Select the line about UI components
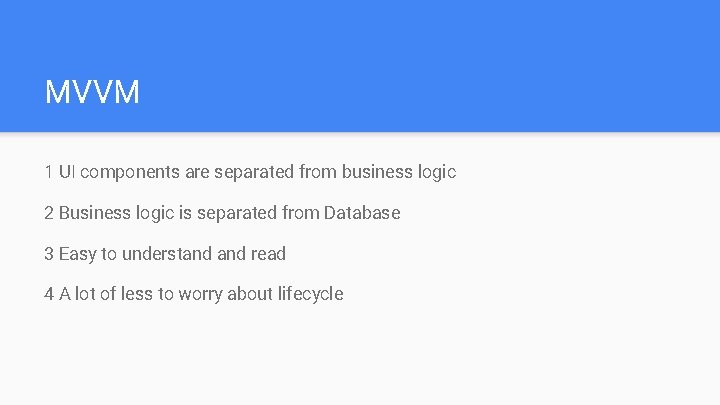720x405 pixels. point(250,172)
